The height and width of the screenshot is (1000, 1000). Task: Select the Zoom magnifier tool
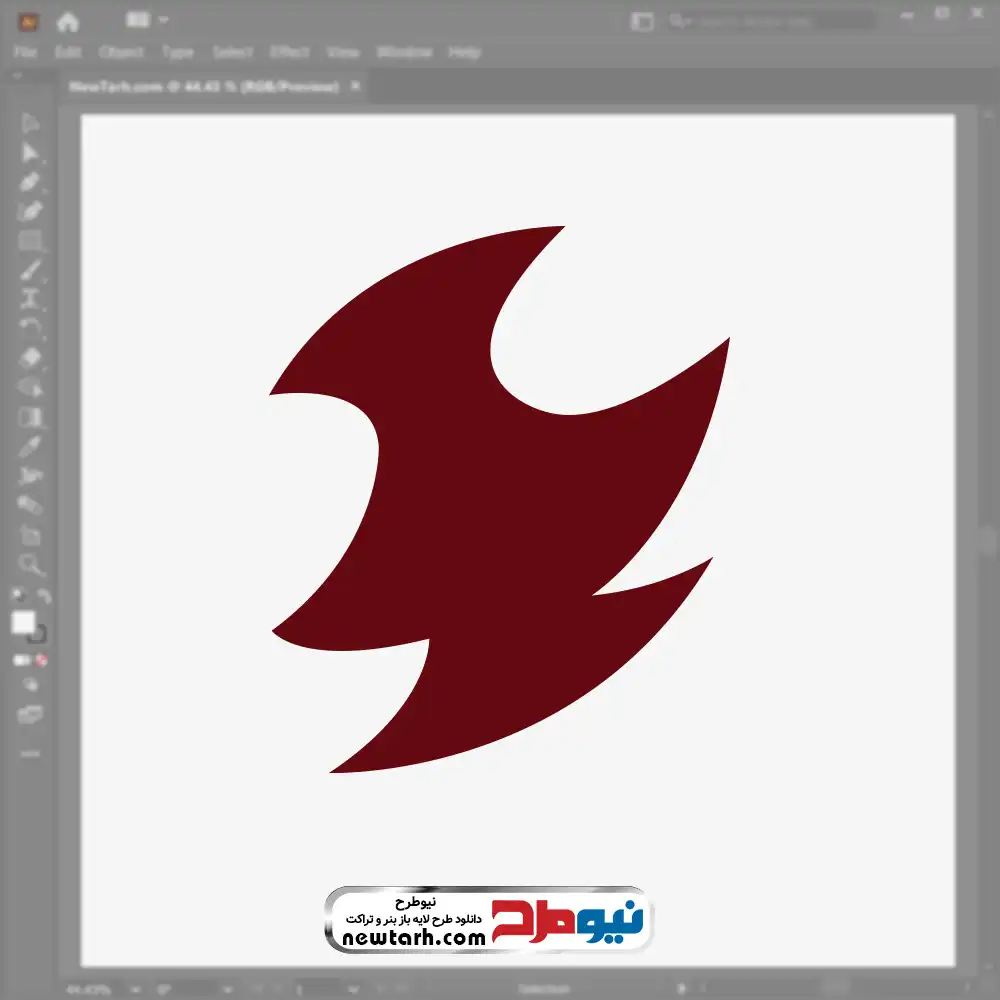coord(31,565)
